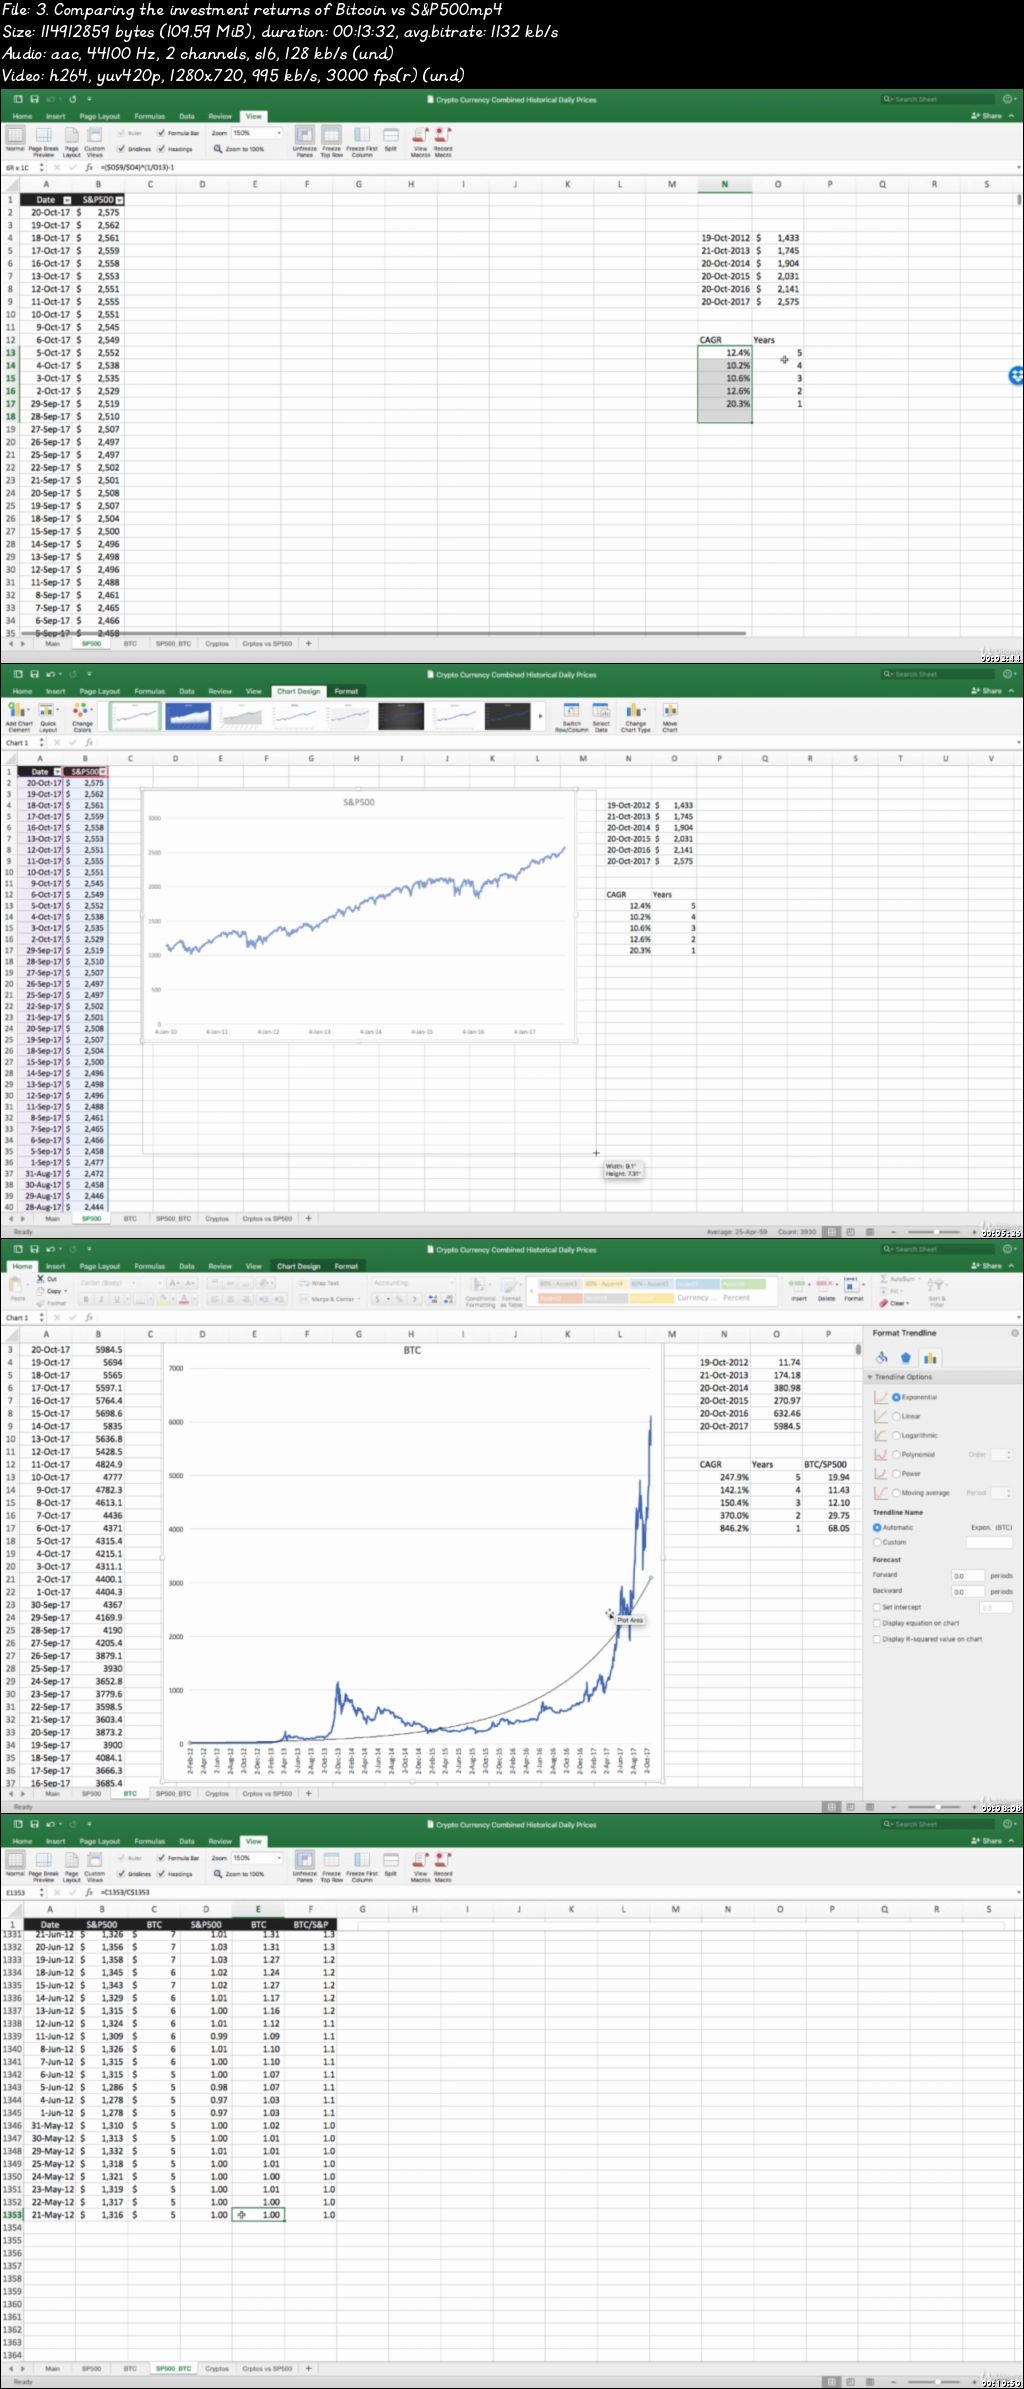Image resolution: width=1024 pixels, height=2389 pixels.
Task: Click Zoom to 100% in SP500 View-ribbon window
Action: point(239,149)
